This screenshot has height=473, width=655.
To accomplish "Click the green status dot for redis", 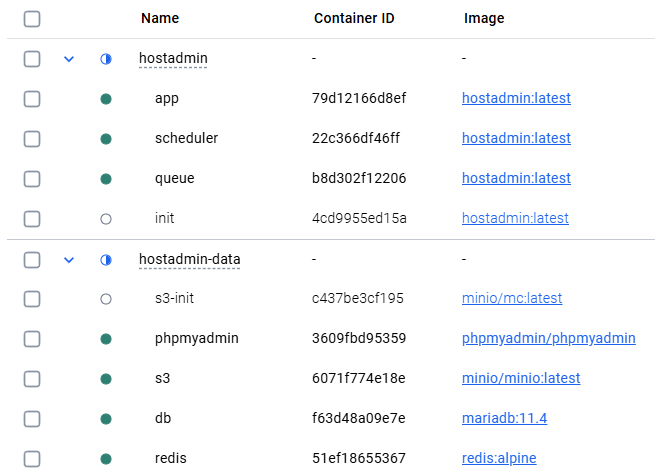I will tap(106, 459).
